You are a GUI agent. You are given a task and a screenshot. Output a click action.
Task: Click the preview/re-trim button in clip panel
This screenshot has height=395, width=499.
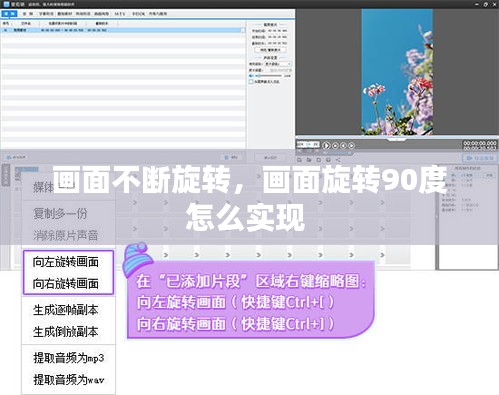[270, 50]
